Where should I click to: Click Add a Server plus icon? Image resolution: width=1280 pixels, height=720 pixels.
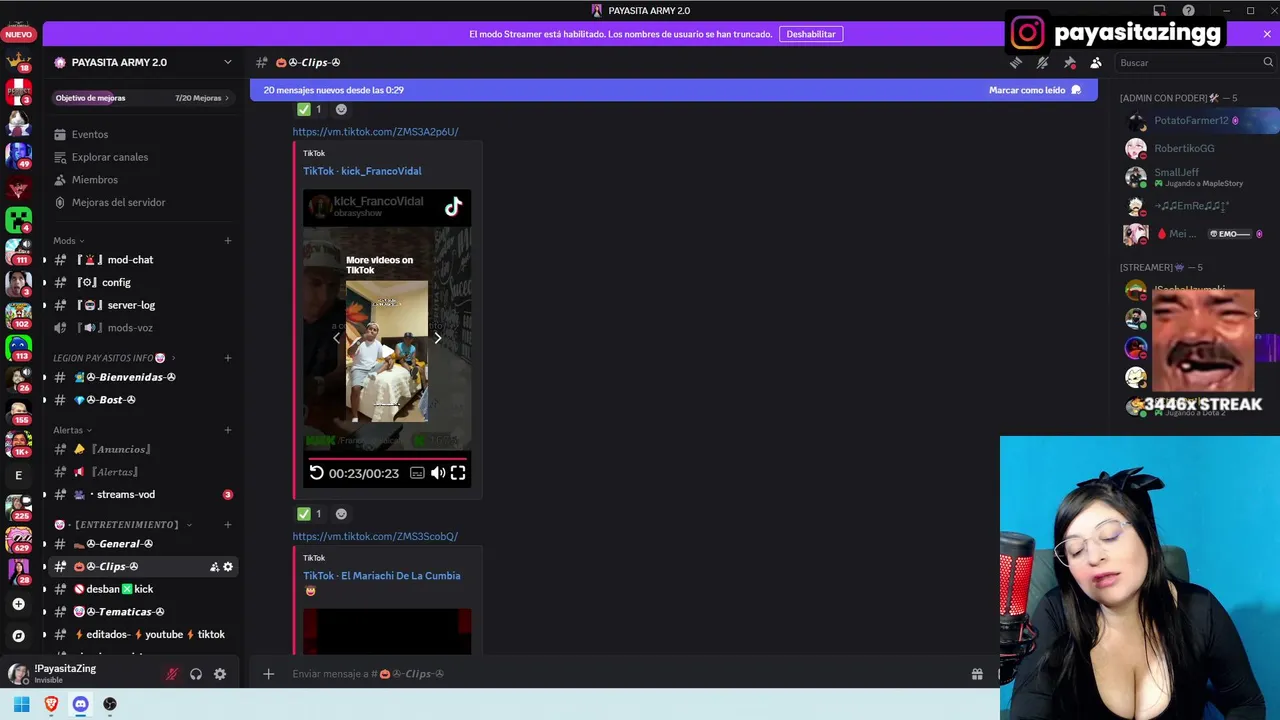coord(18,604)
